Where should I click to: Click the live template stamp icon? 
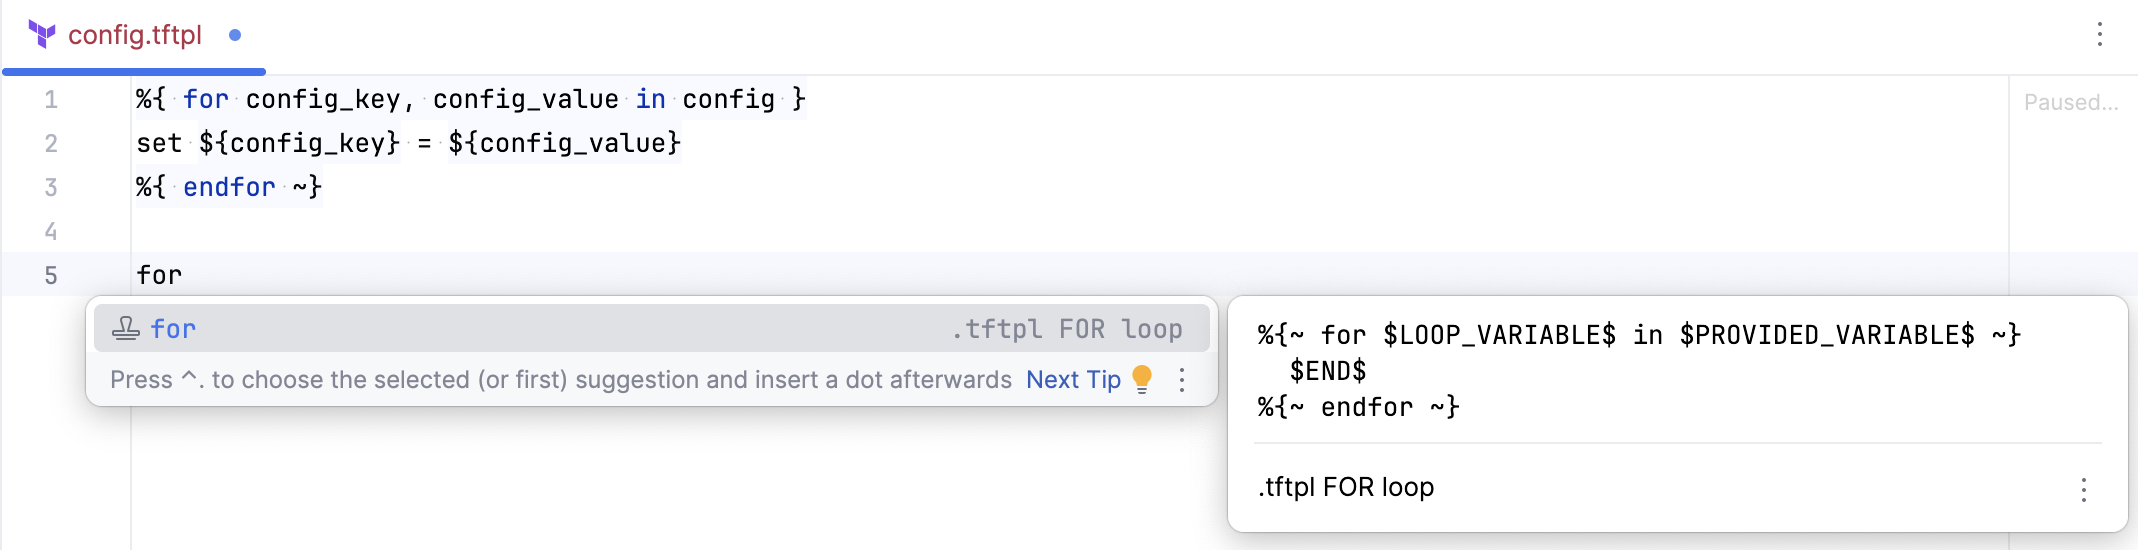[x=125, y=329]
